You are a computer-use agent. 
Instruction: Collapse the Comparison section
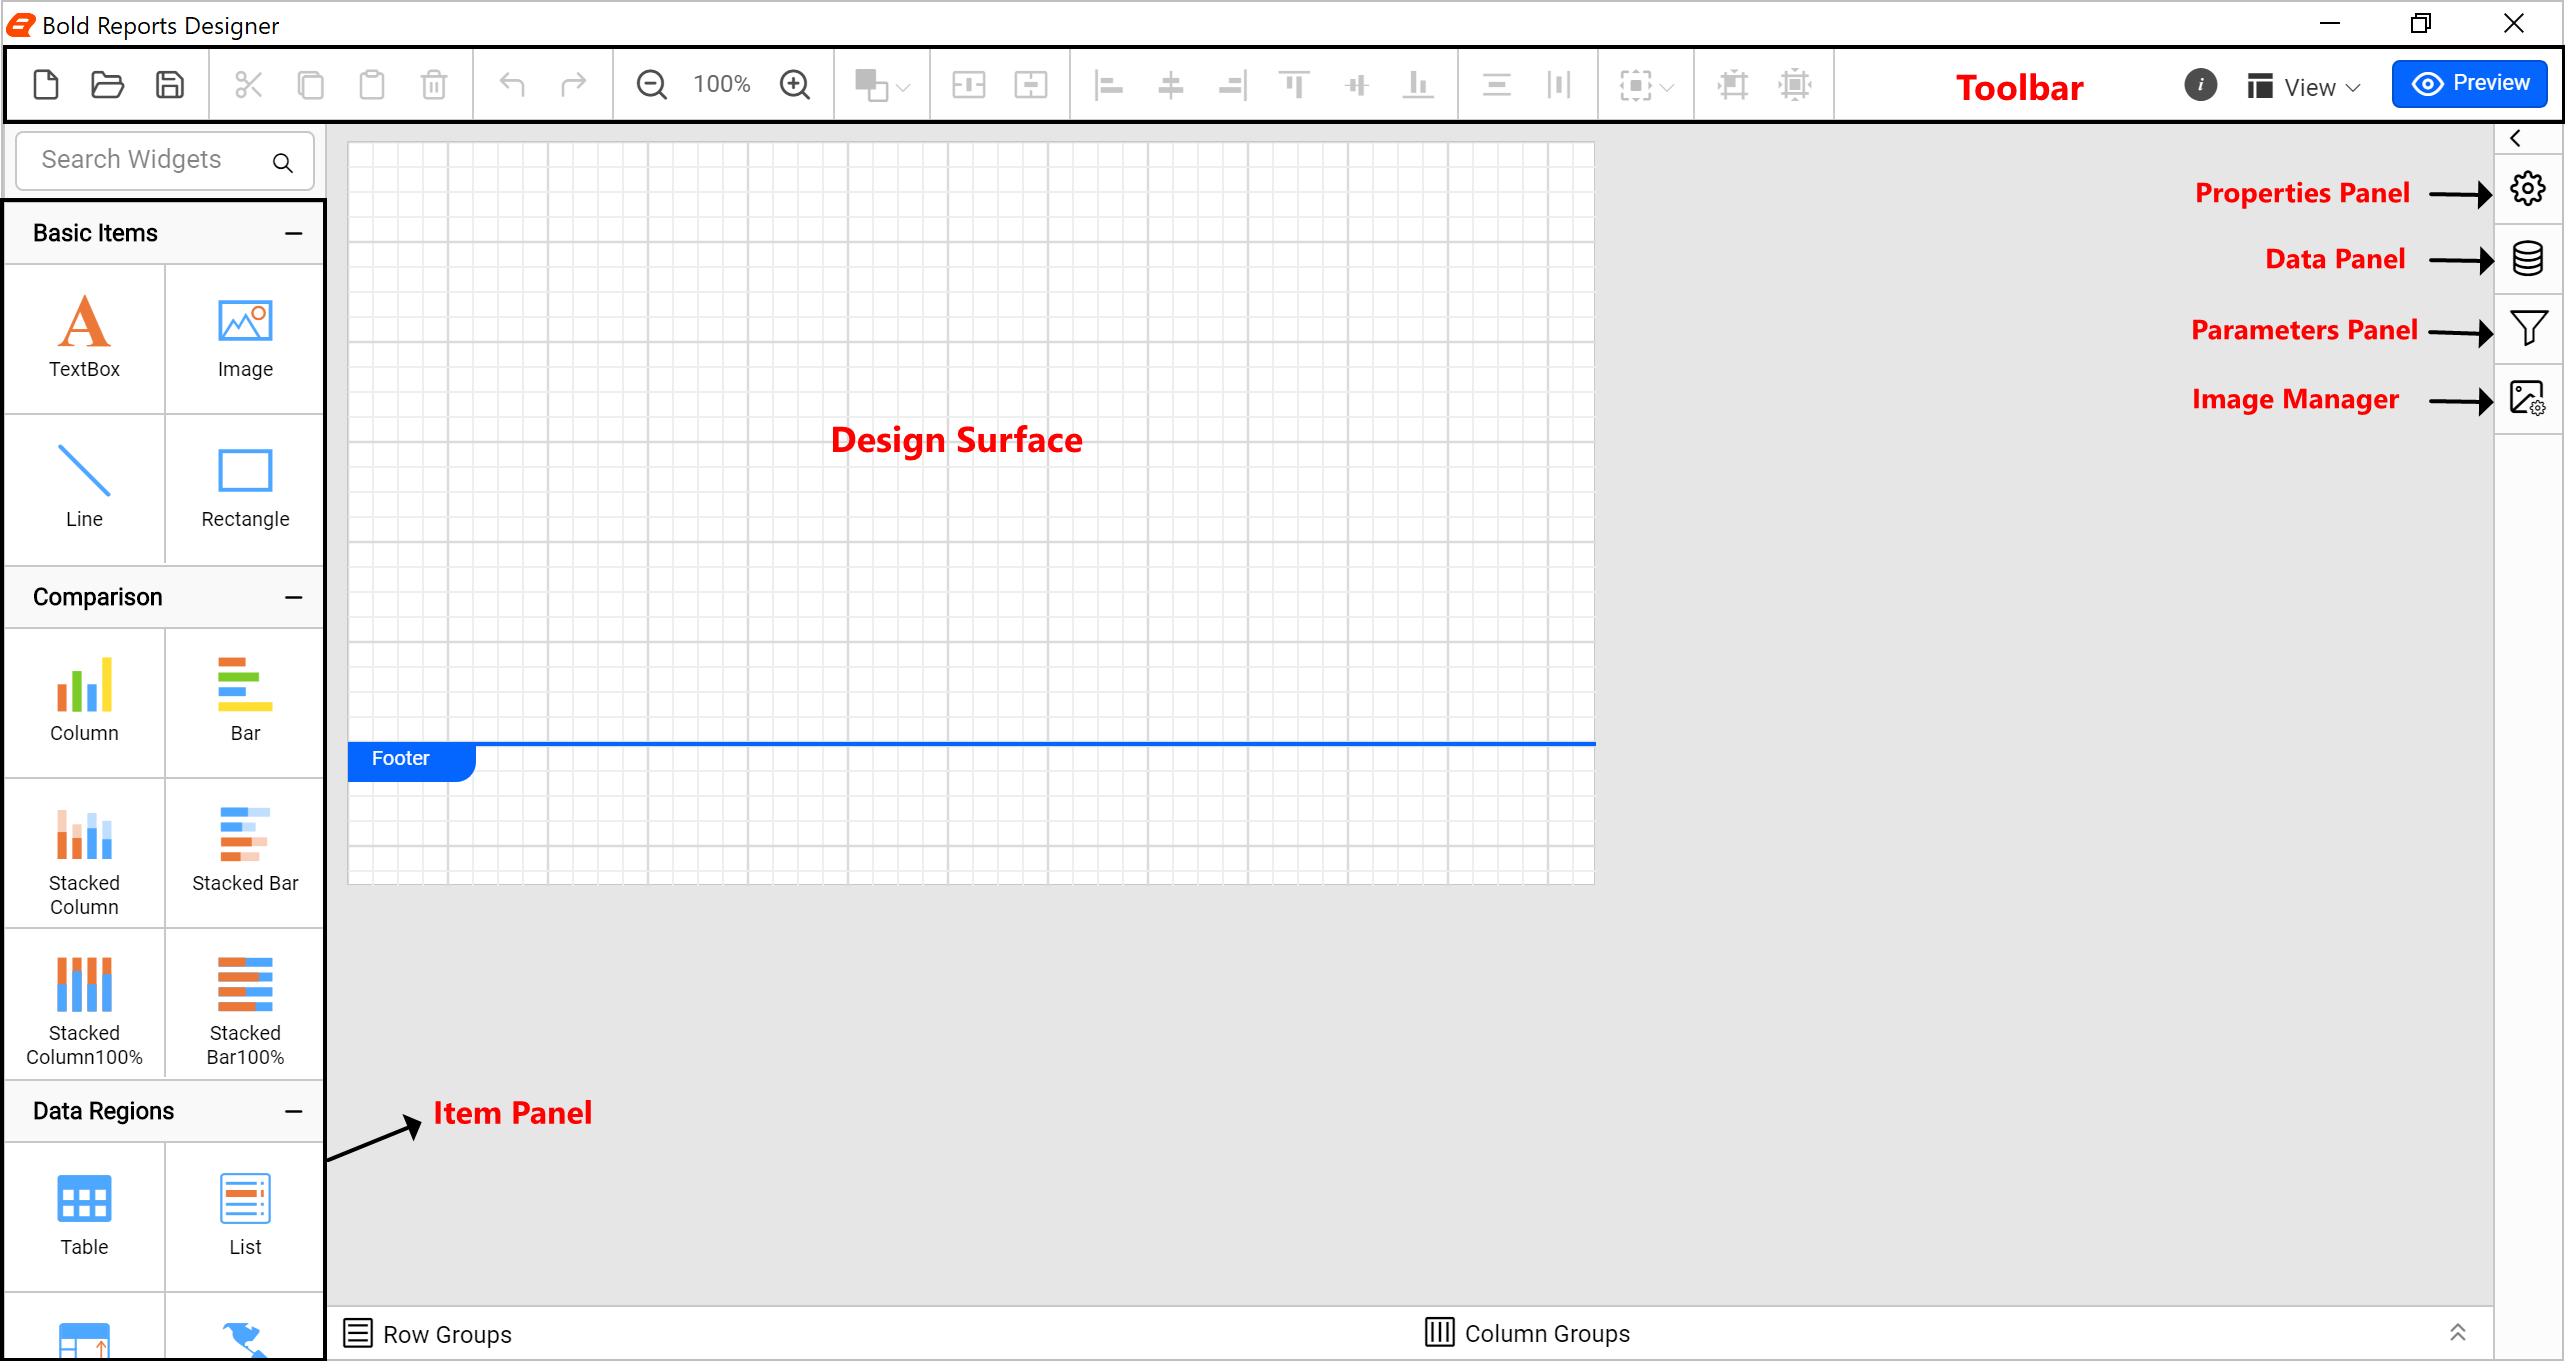click(293, 598)
